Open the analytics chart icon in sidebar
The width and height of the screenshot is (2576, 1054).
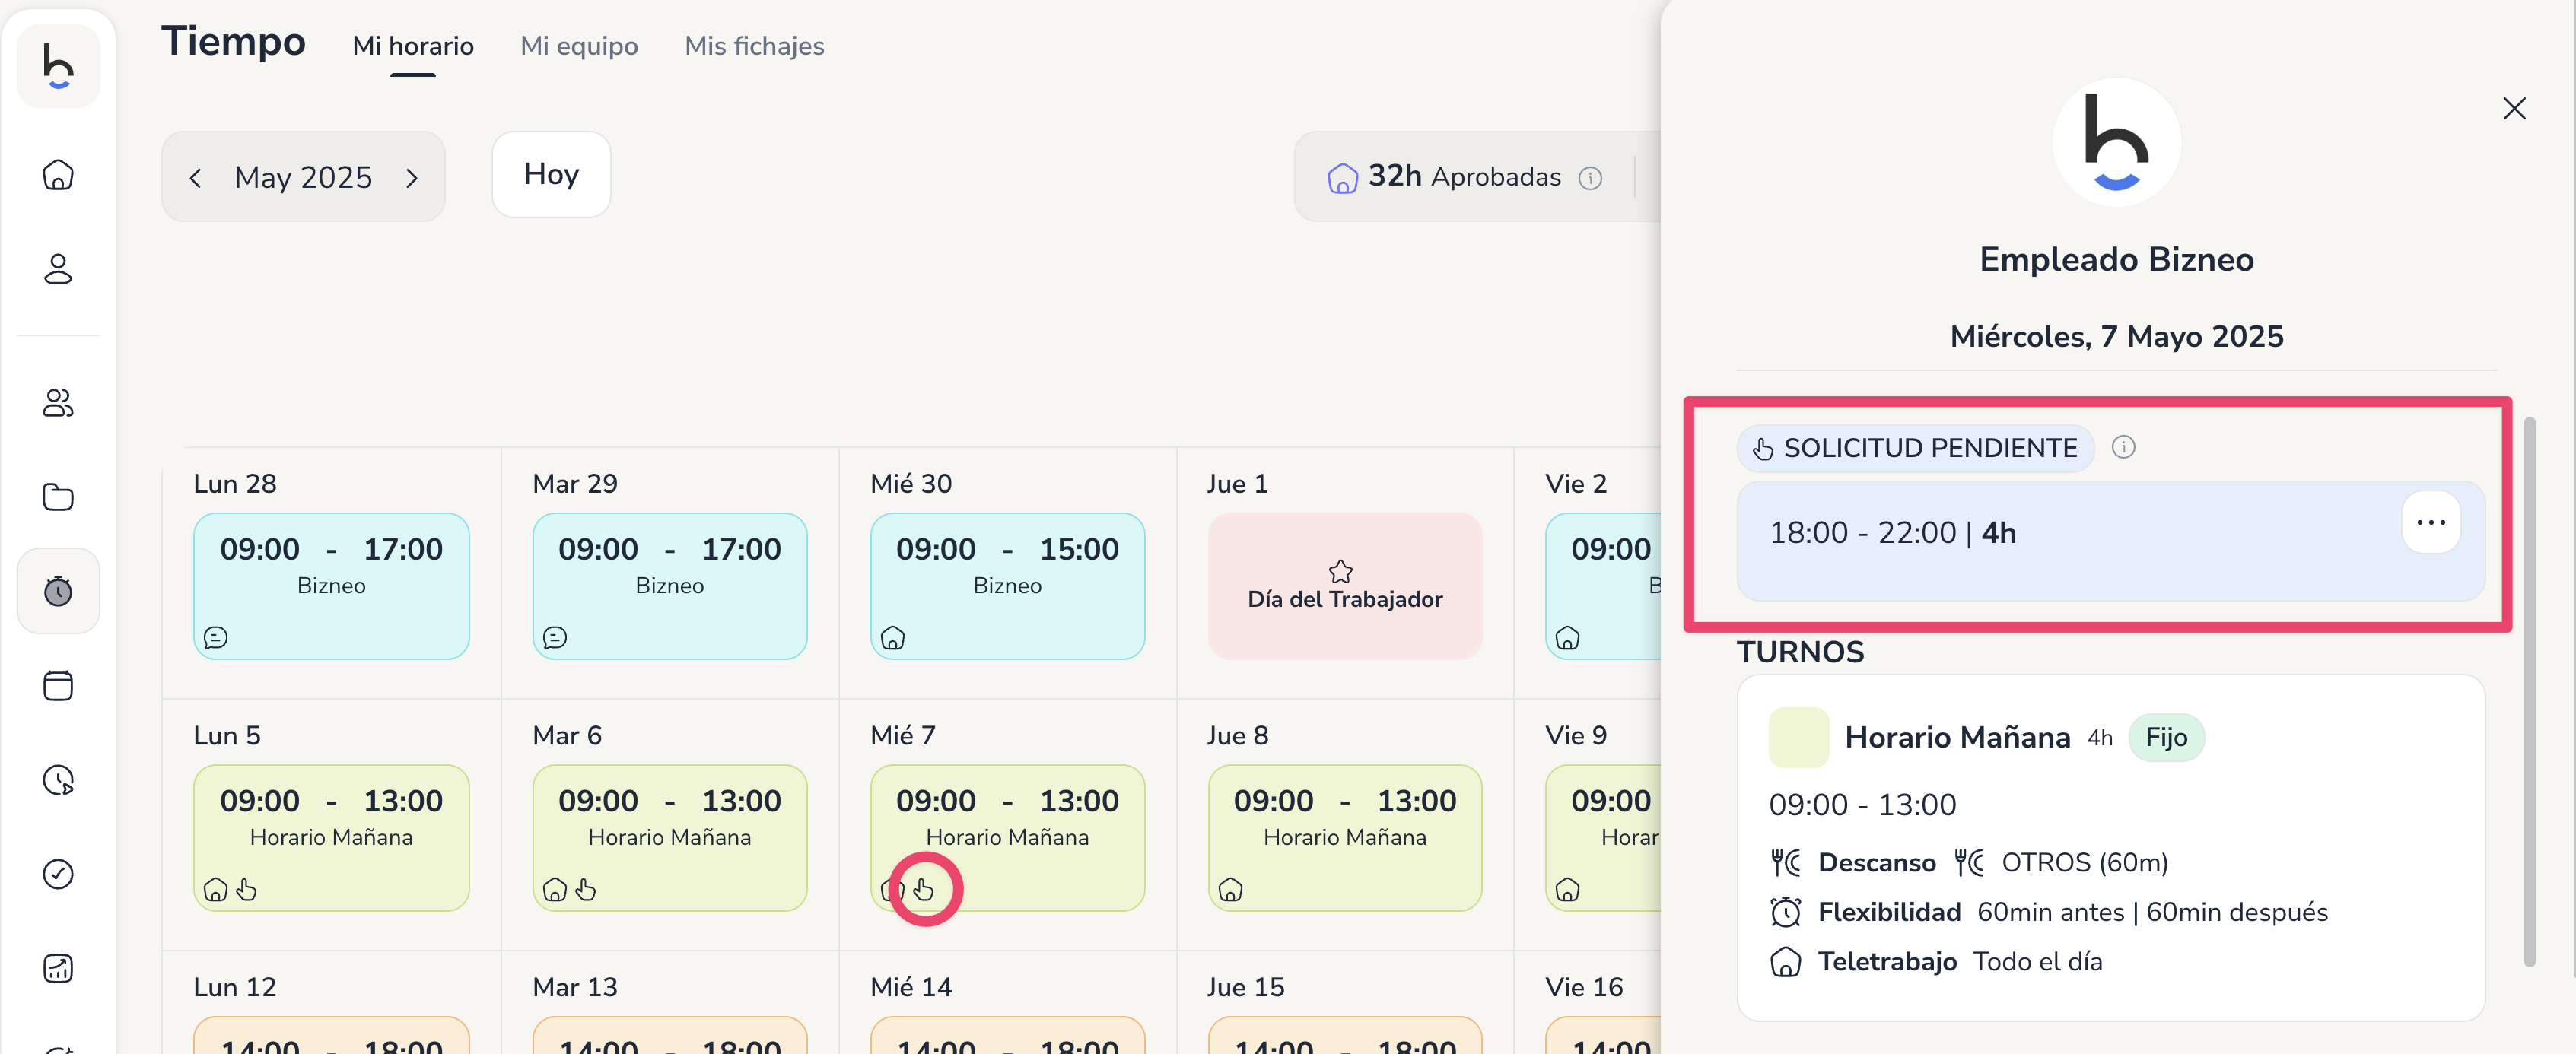pos(58,968)
